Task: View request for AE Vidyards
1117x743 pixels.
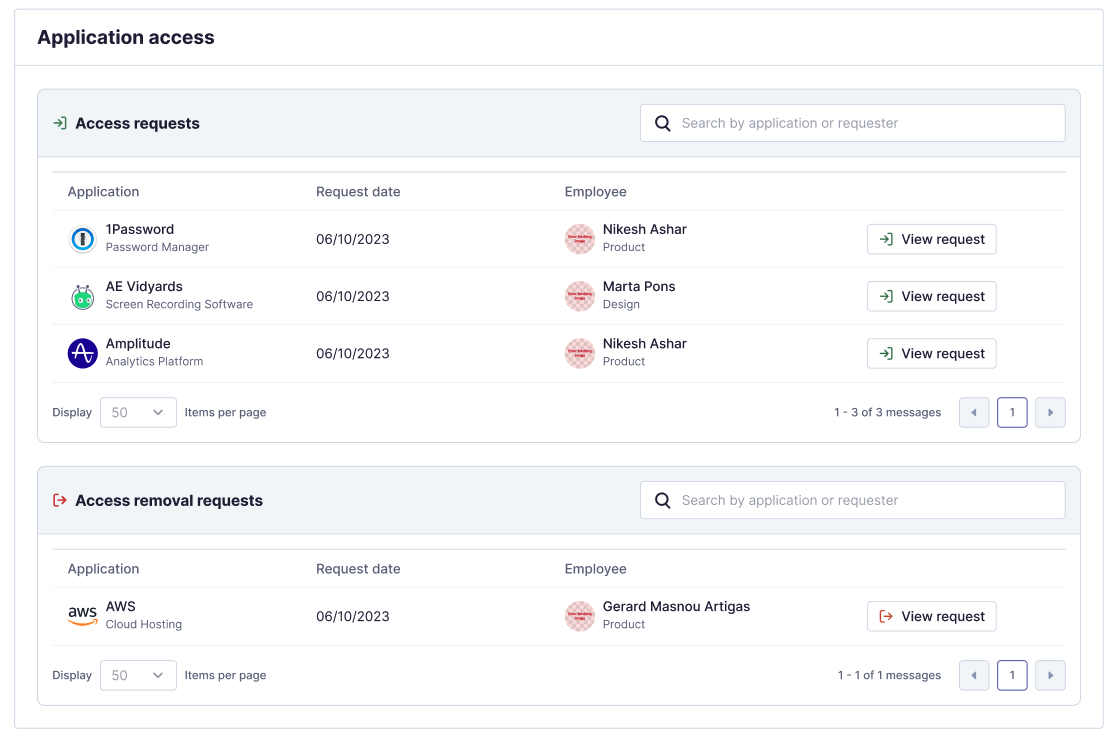Action: point(931,296)
